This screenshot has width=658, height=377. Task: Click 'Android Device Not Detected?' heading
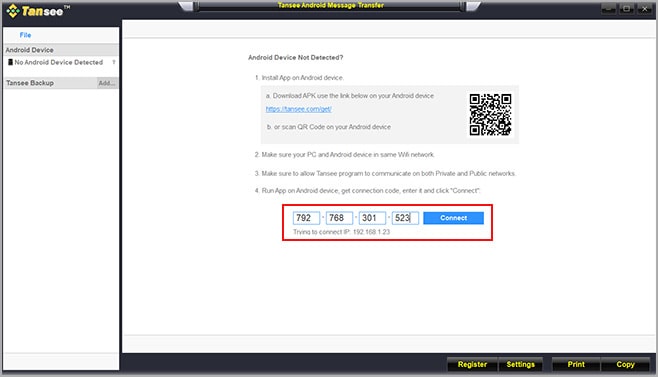[x=295, y=58]
